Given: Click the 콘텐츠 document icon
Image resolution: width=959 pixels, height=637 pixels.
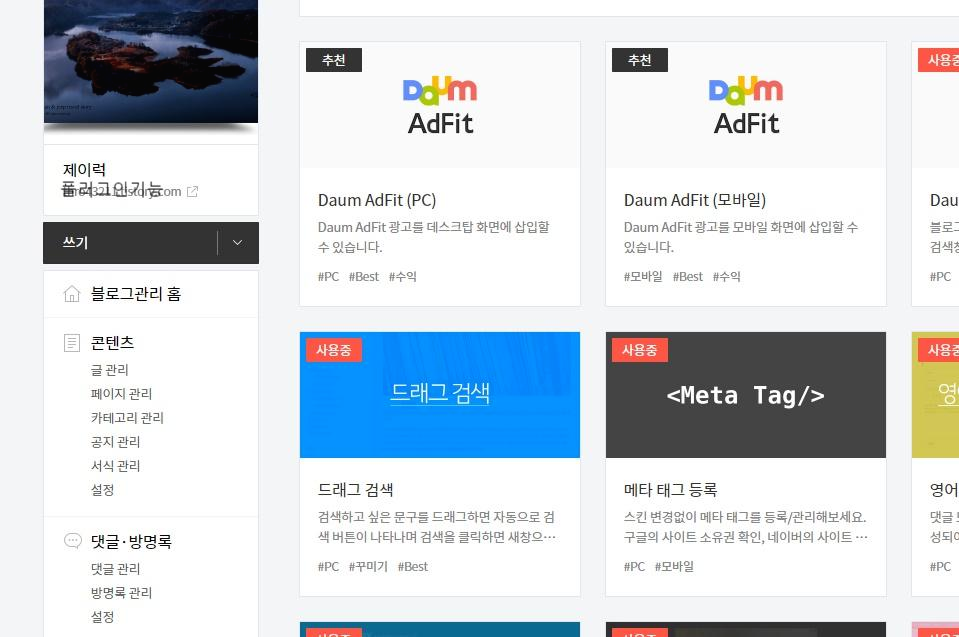Looking at the screenshot, I should tap(72, 342).
